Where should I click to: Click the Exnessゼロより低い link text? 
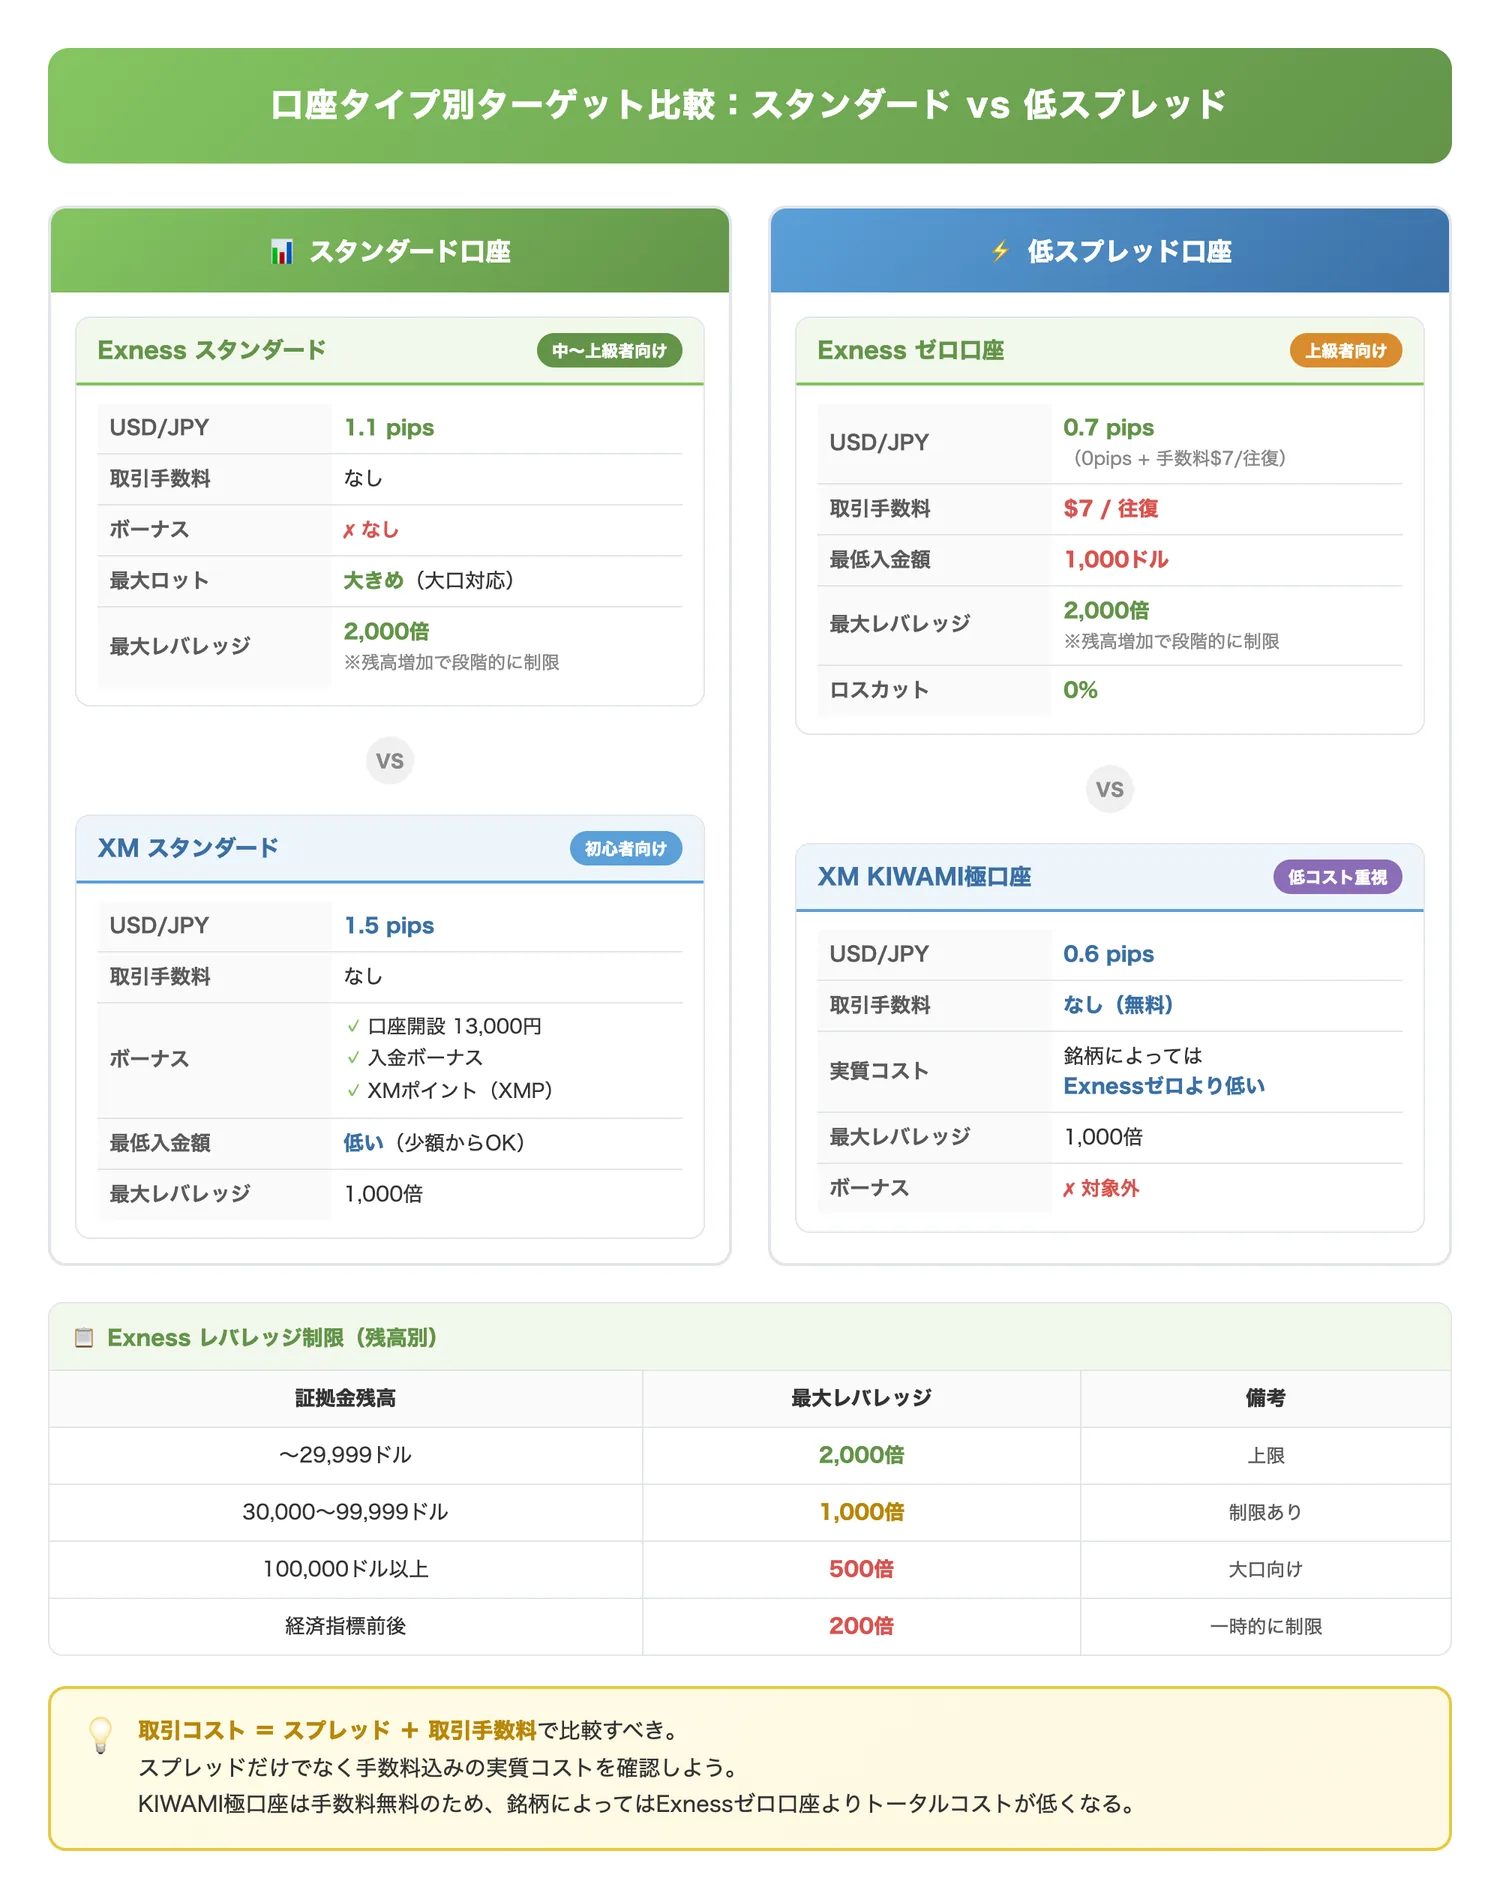point(1164,1086)
